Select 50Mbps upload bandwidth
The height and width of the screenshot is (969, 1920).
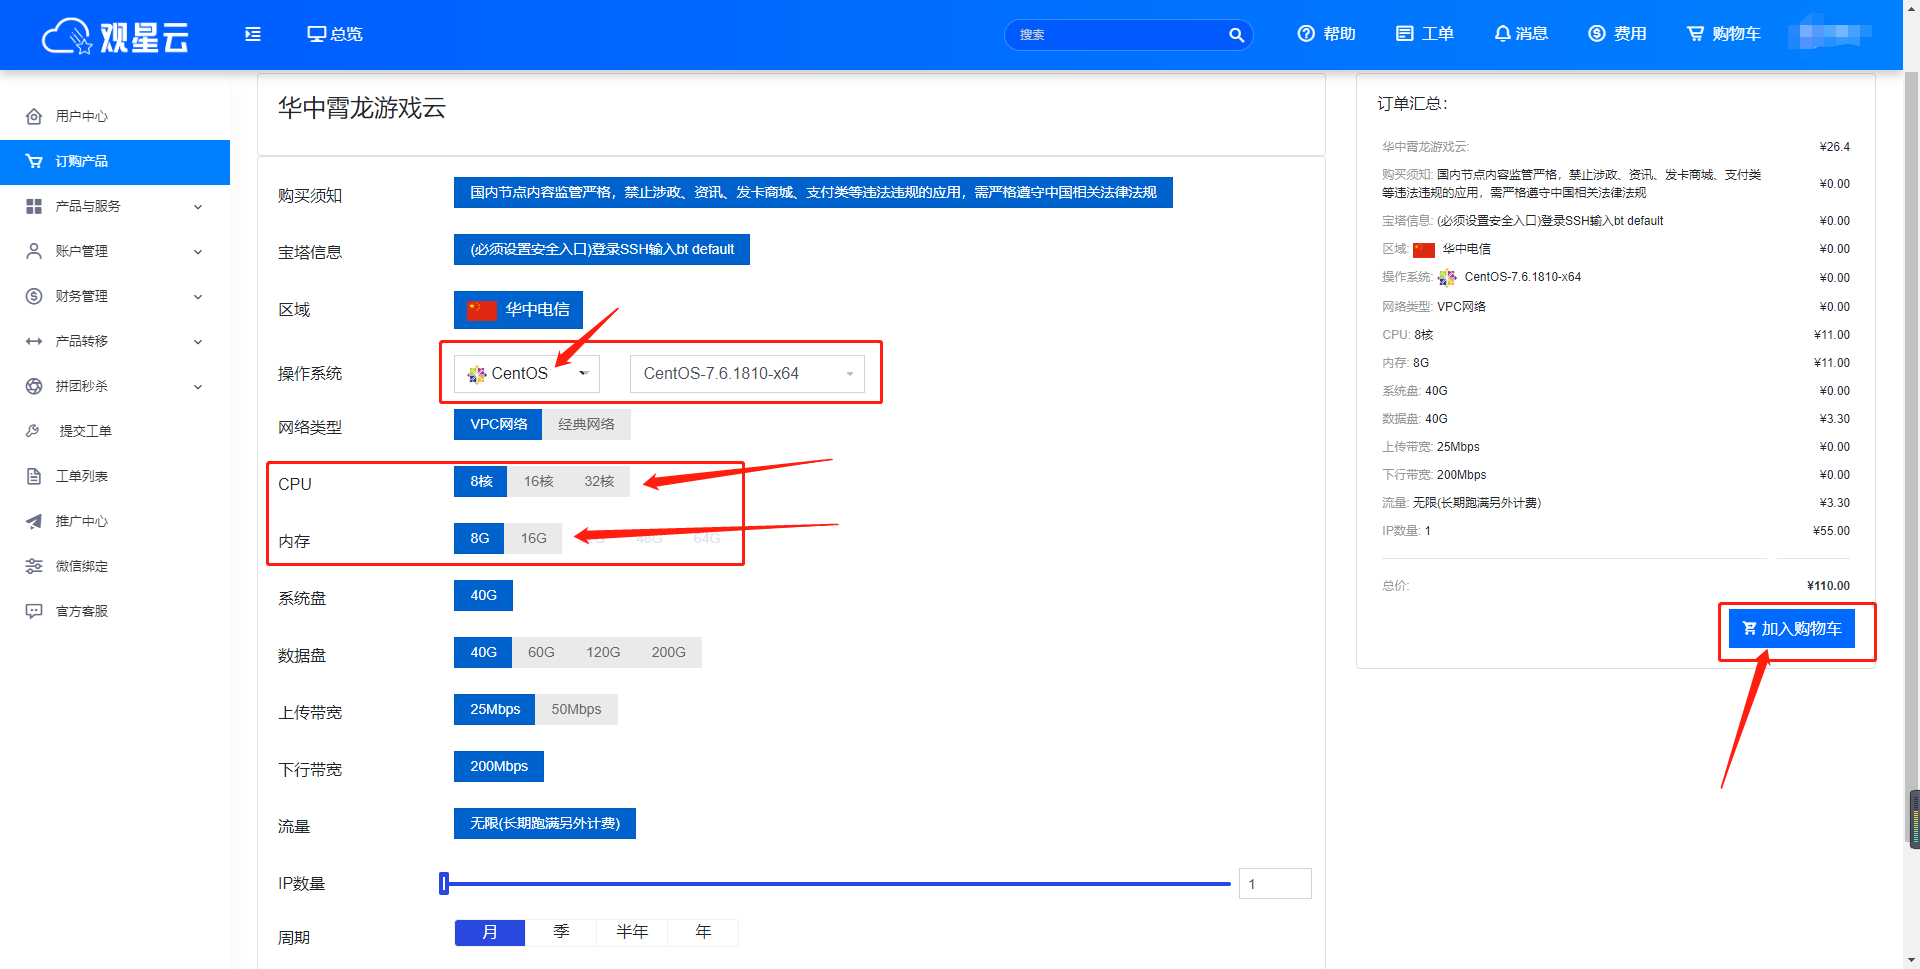click(576, 709)
